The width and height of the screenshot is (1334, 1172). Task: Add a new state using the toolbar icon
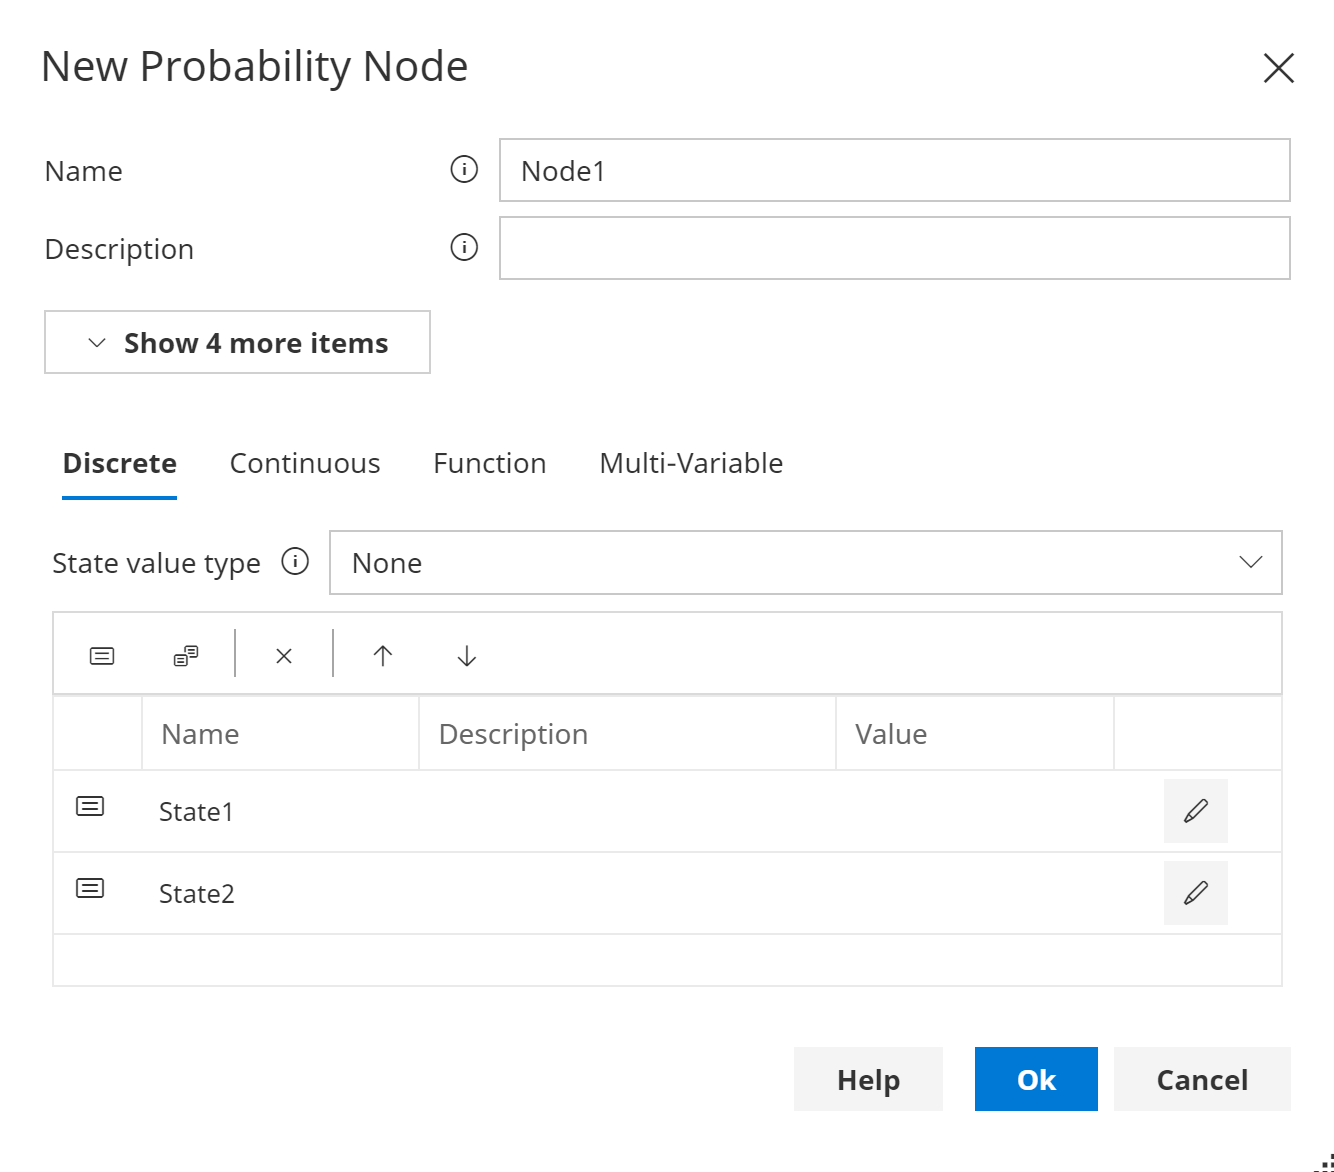point(100,655)
